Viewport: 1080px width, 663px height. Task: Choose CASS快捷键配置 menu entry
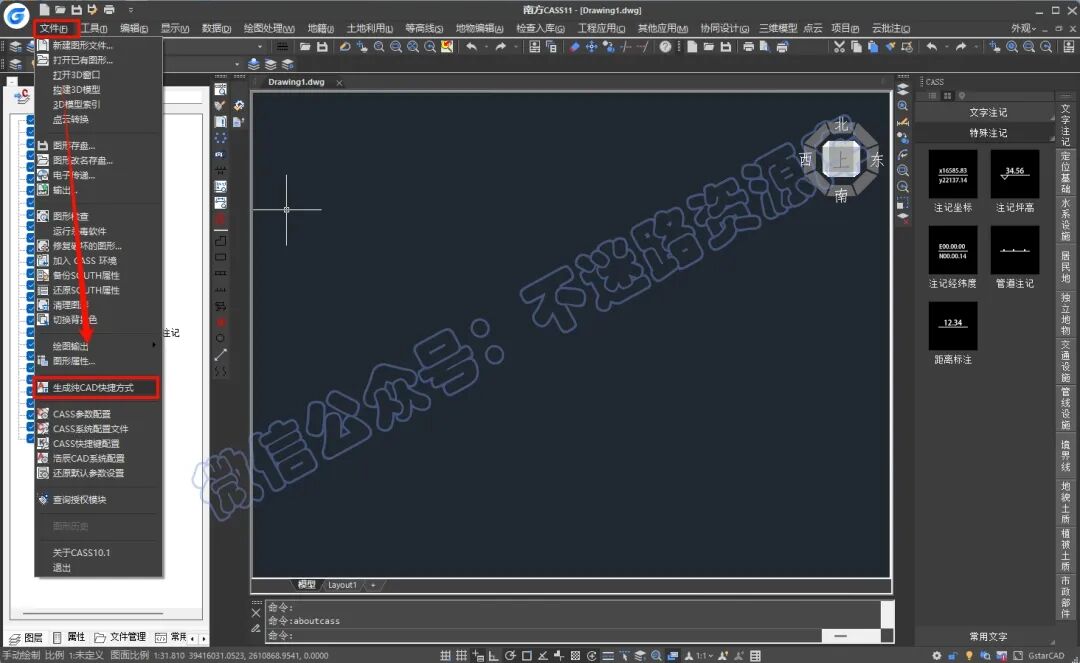98,443
